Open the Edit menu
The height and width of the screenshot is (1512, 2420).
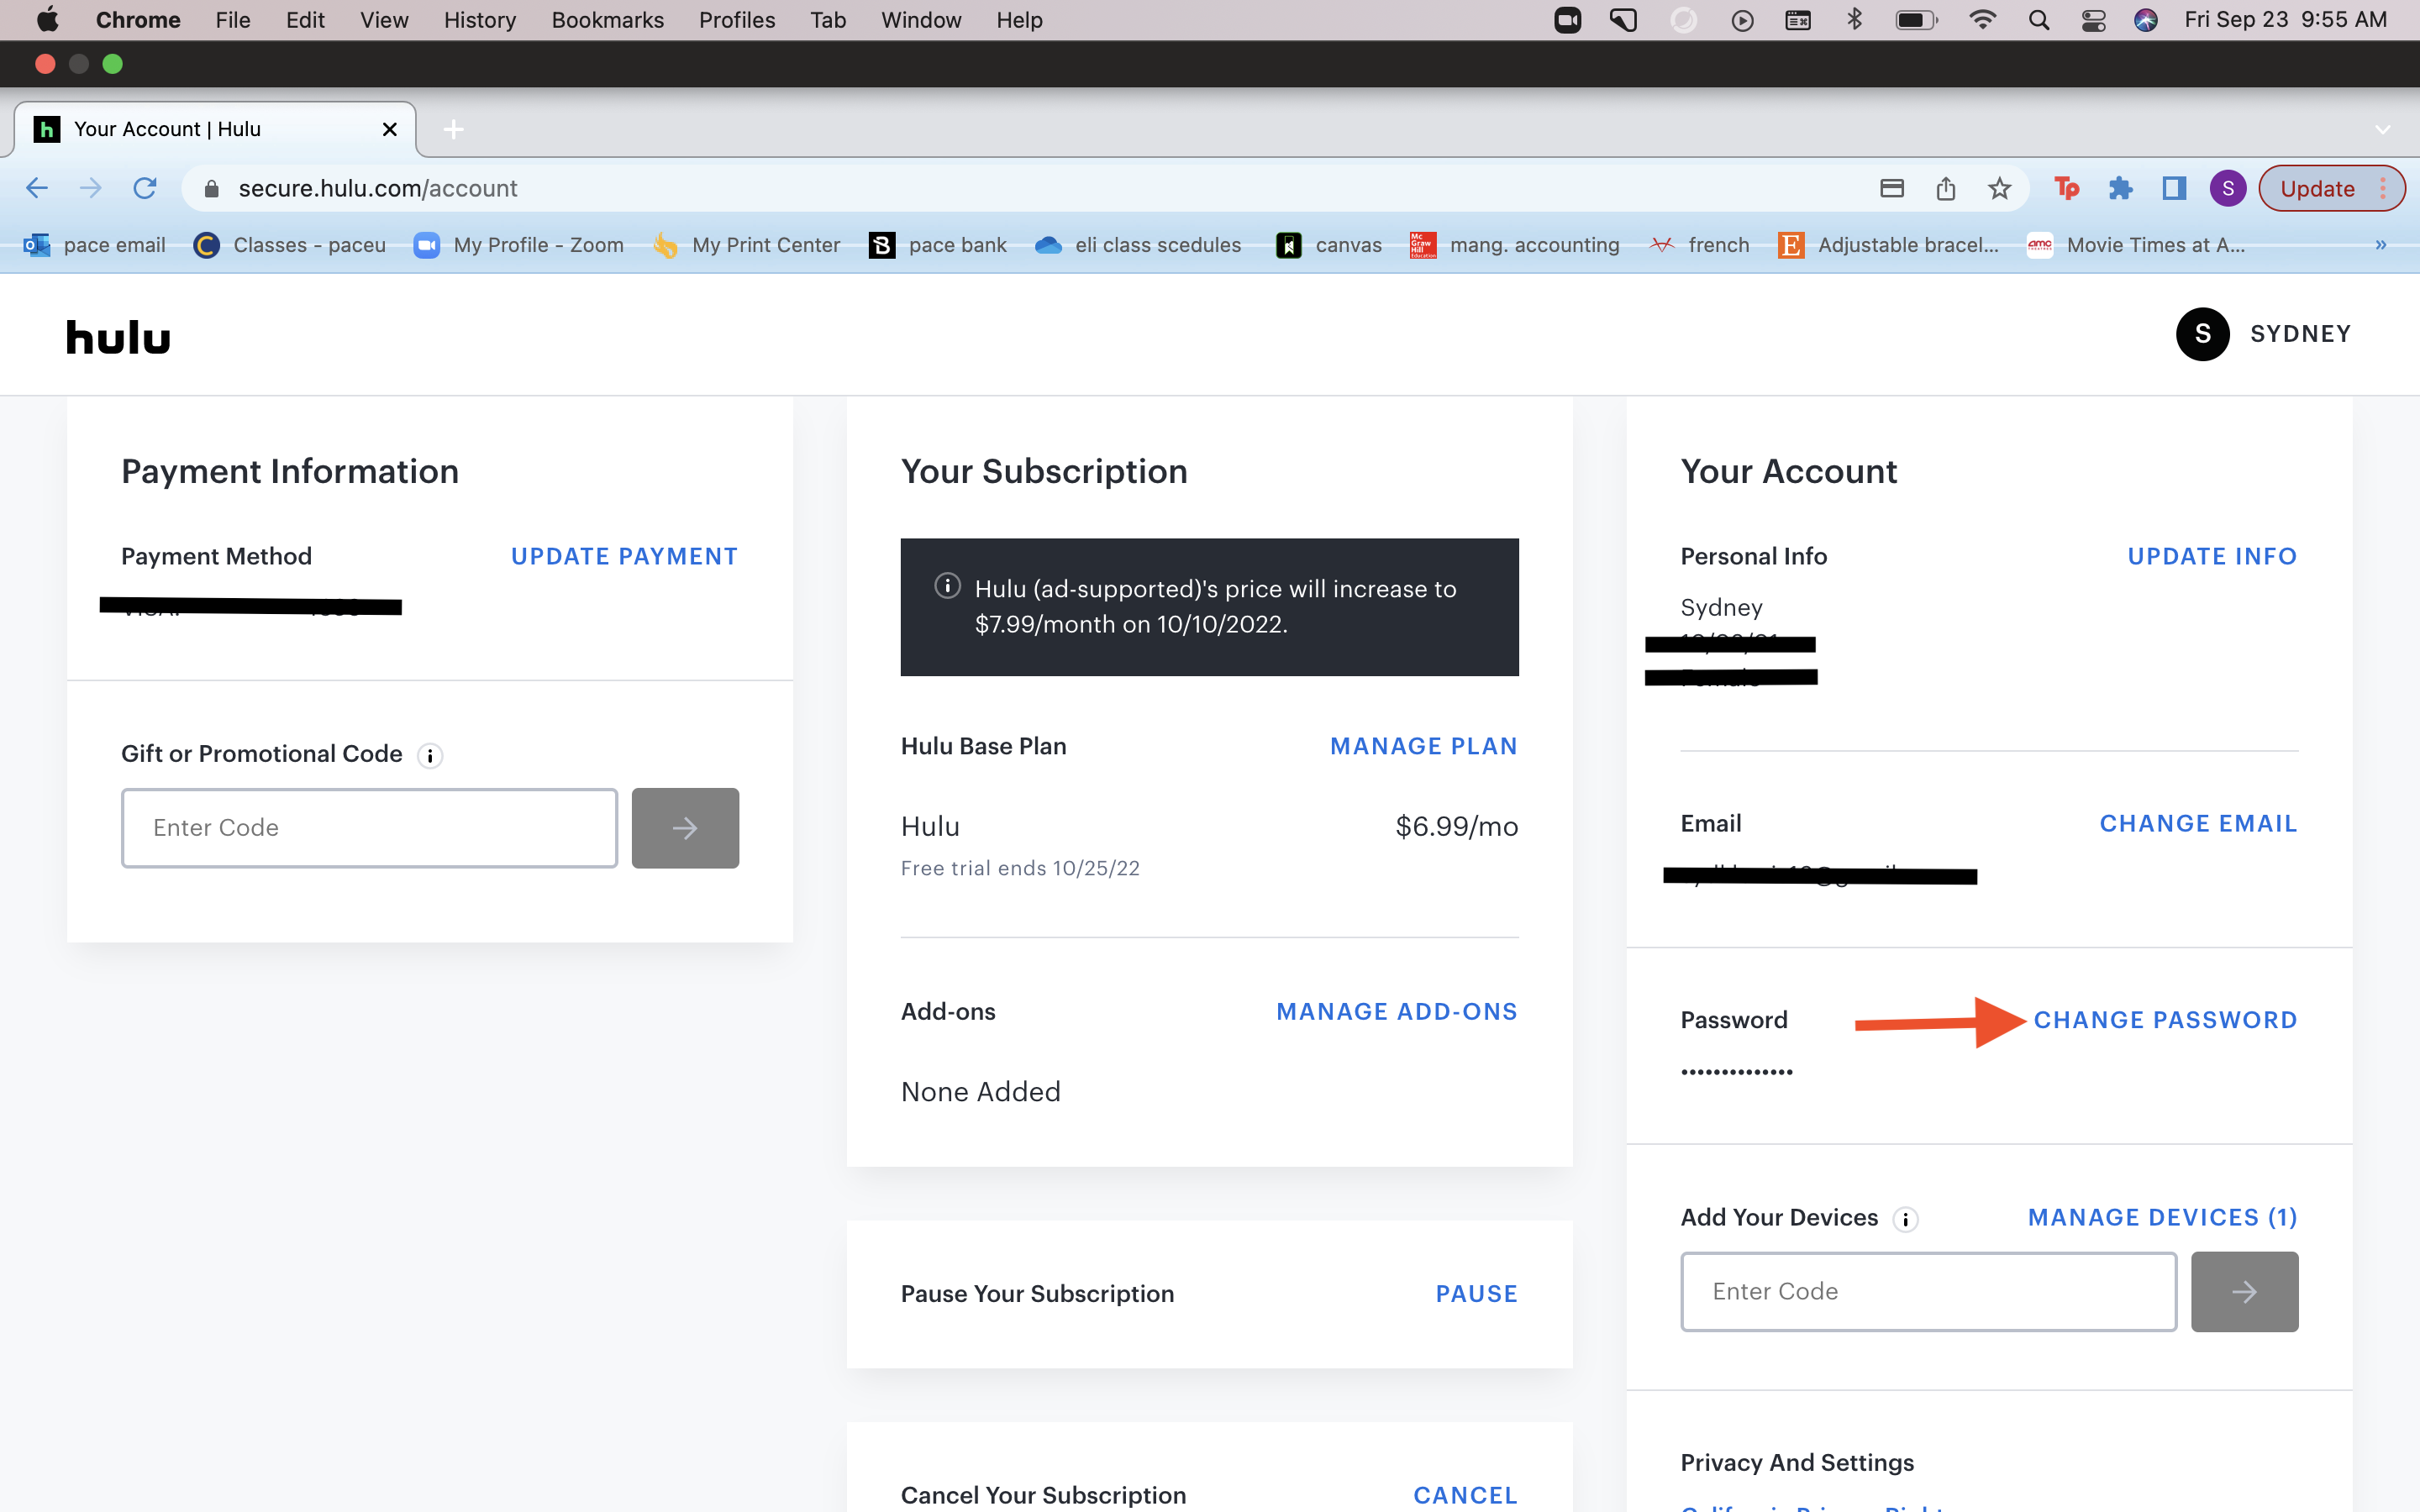(305, 20)
